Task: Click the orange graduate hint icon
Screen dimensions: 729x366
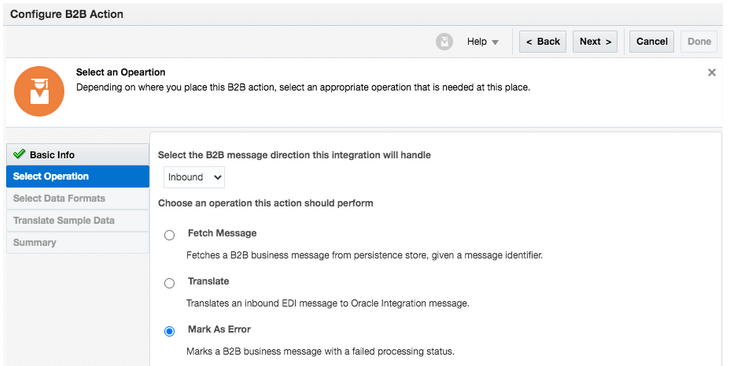Action: (x=39, y=91)
